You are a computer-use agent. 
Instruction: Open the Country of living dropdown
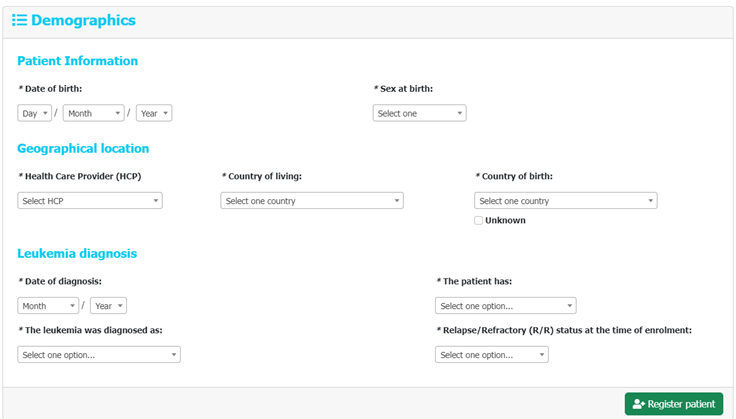pos(312,201)
